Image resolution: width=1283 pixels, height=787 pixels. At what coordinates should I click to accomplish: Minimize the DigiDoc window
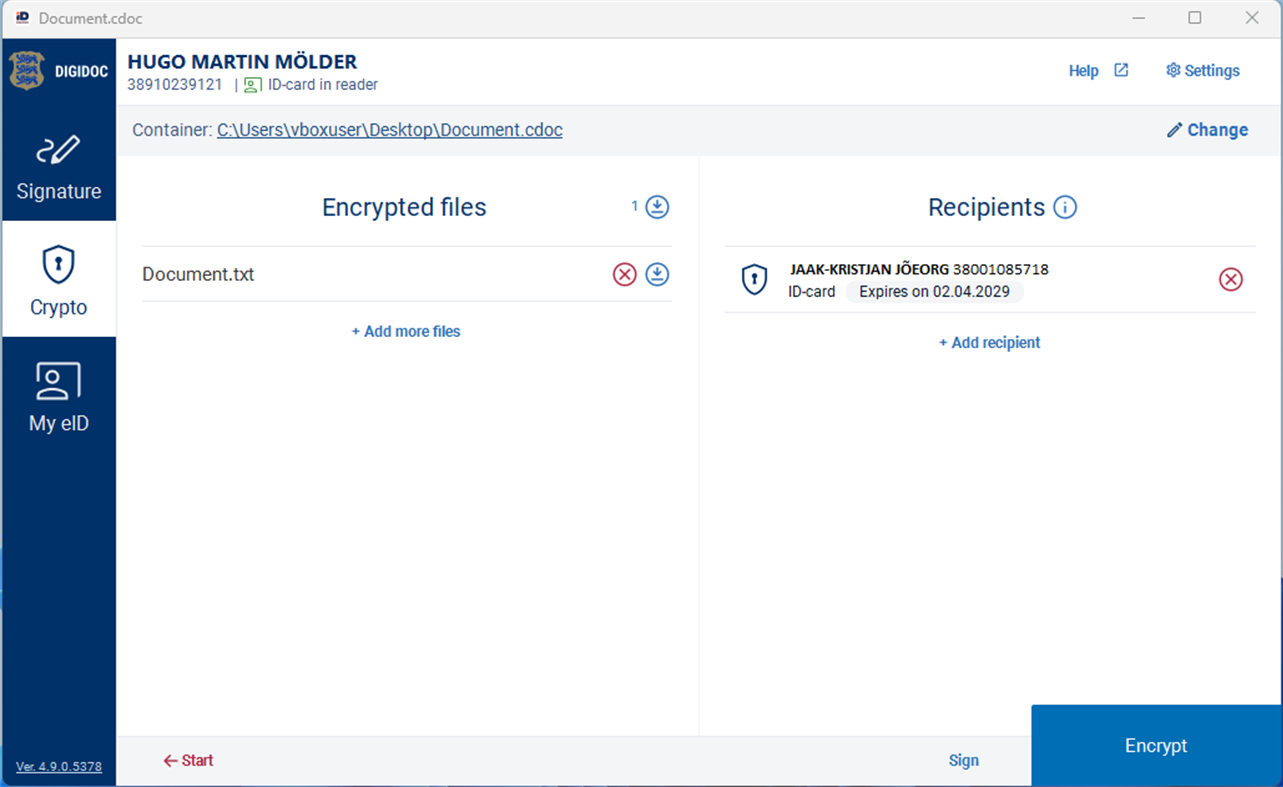point(1139,18)
